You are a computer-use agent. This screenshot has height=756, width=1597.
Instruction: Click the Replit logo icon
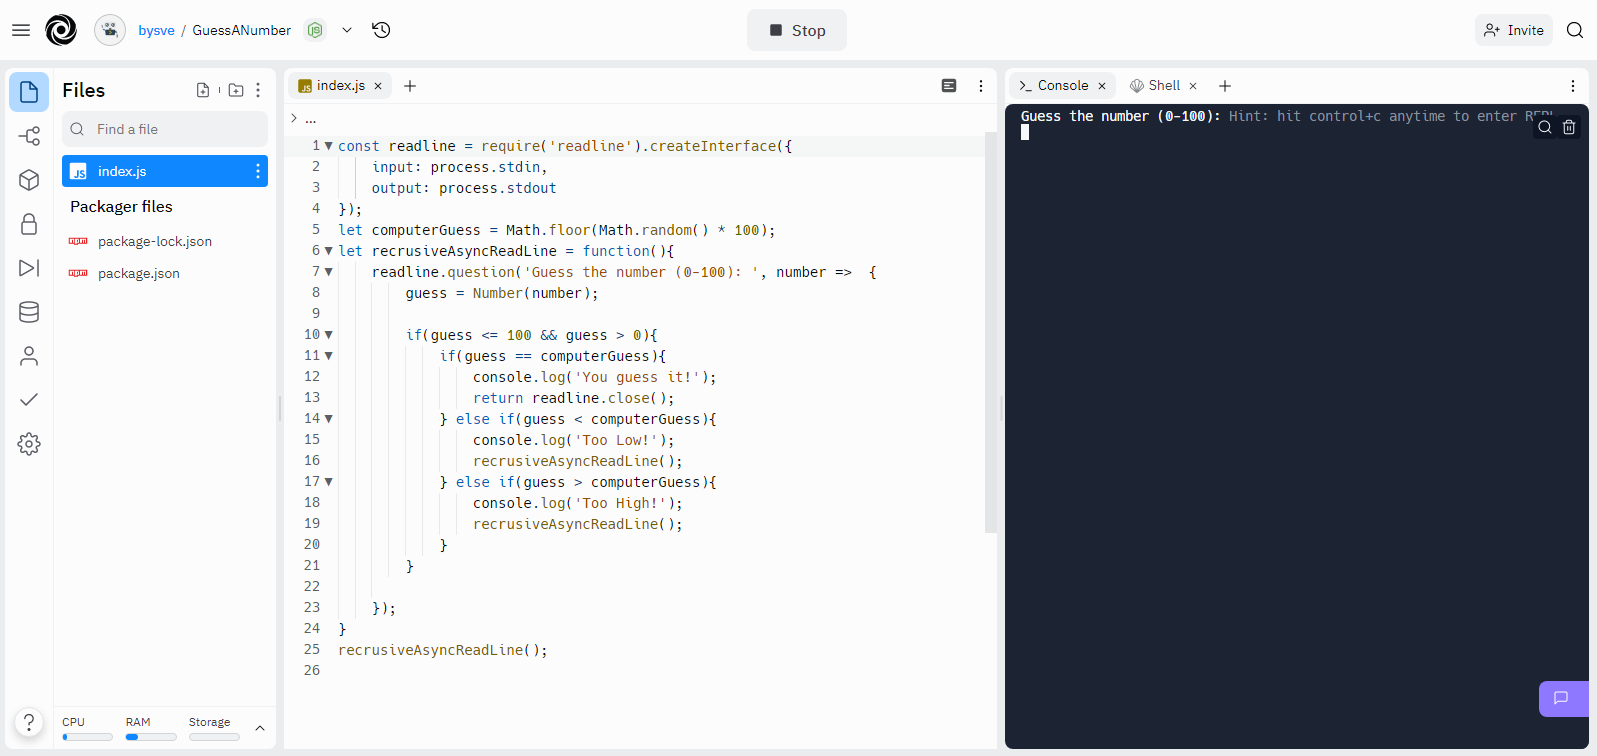coord(61,30)
